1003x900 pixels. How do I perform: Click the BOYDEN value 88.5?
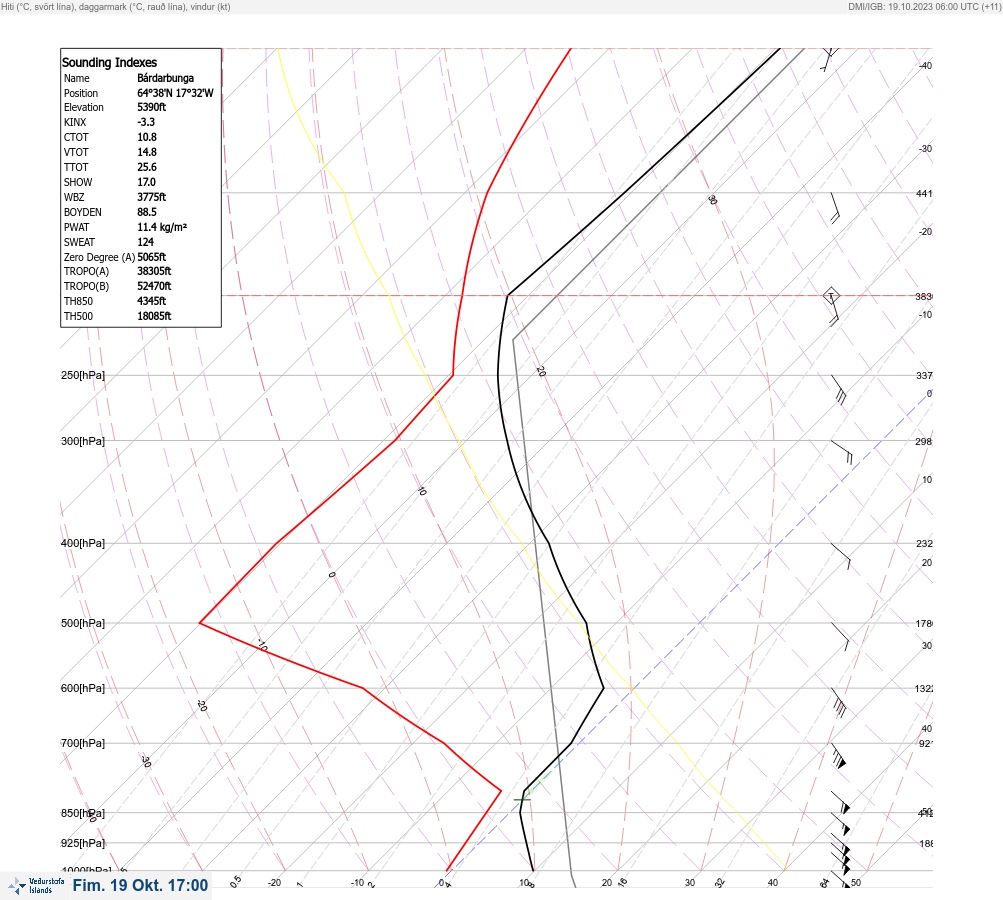point(146,212)
